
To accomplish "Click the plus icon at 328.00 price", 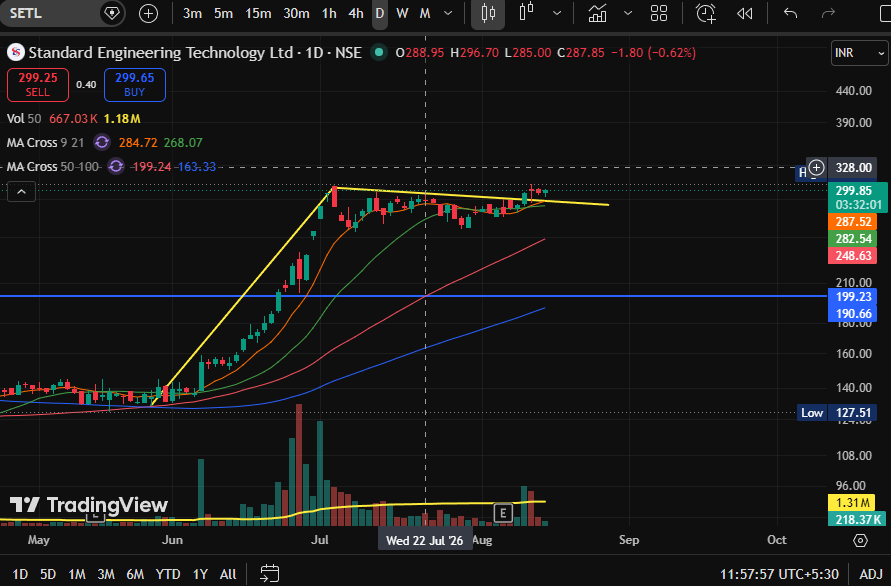I will [817, 168].
